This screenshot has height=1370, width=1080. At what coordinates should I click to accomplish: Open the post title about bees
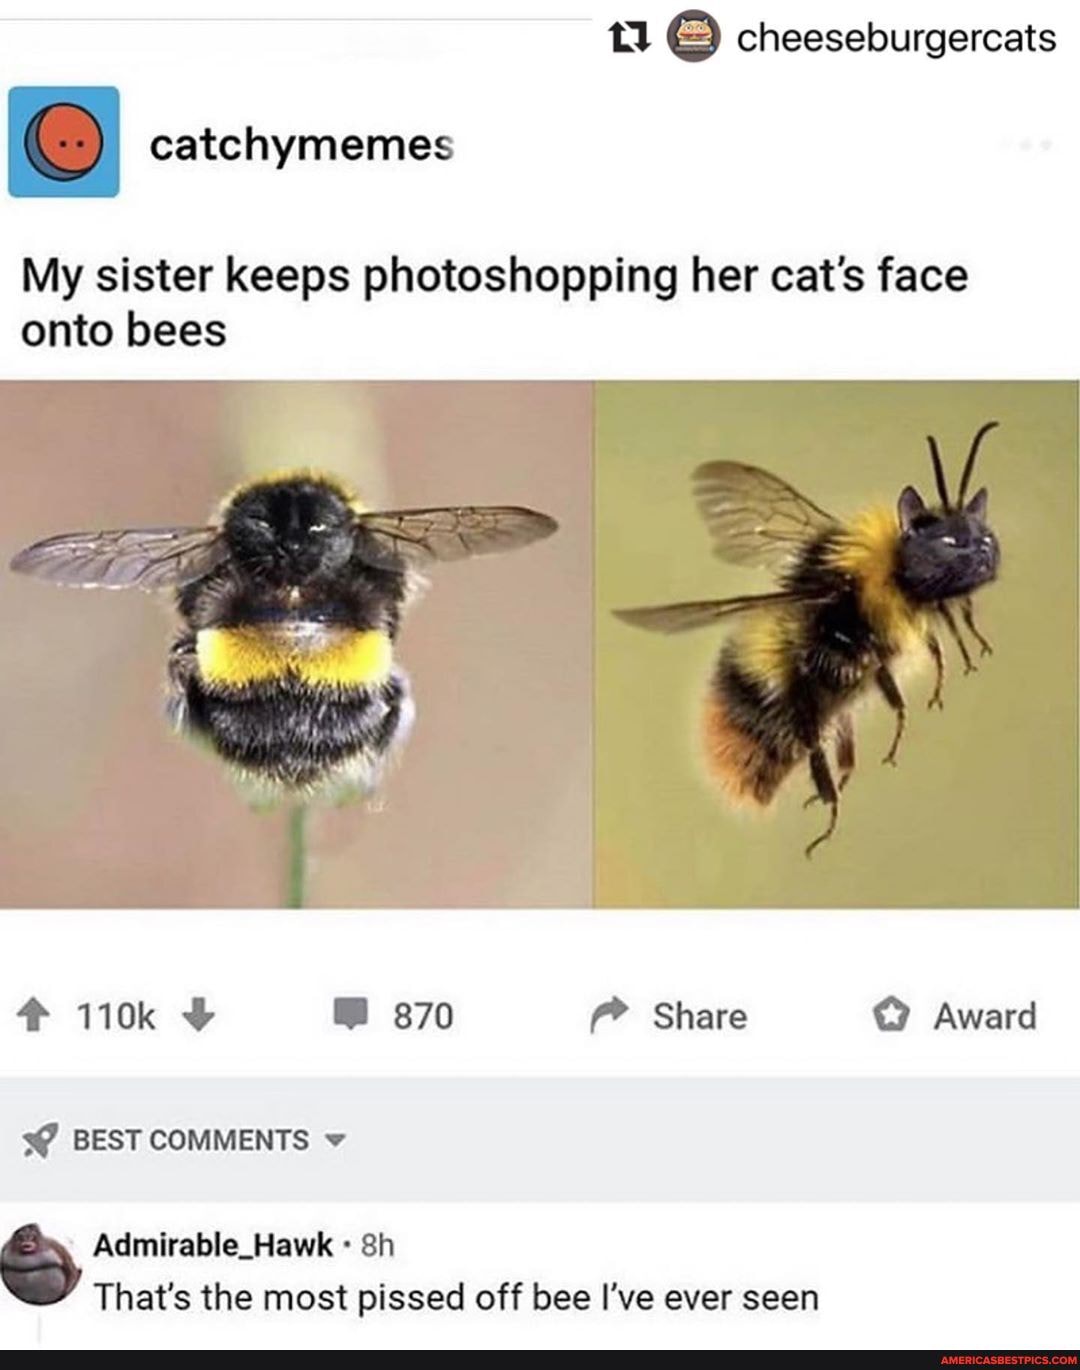click(x=494, y=302)
